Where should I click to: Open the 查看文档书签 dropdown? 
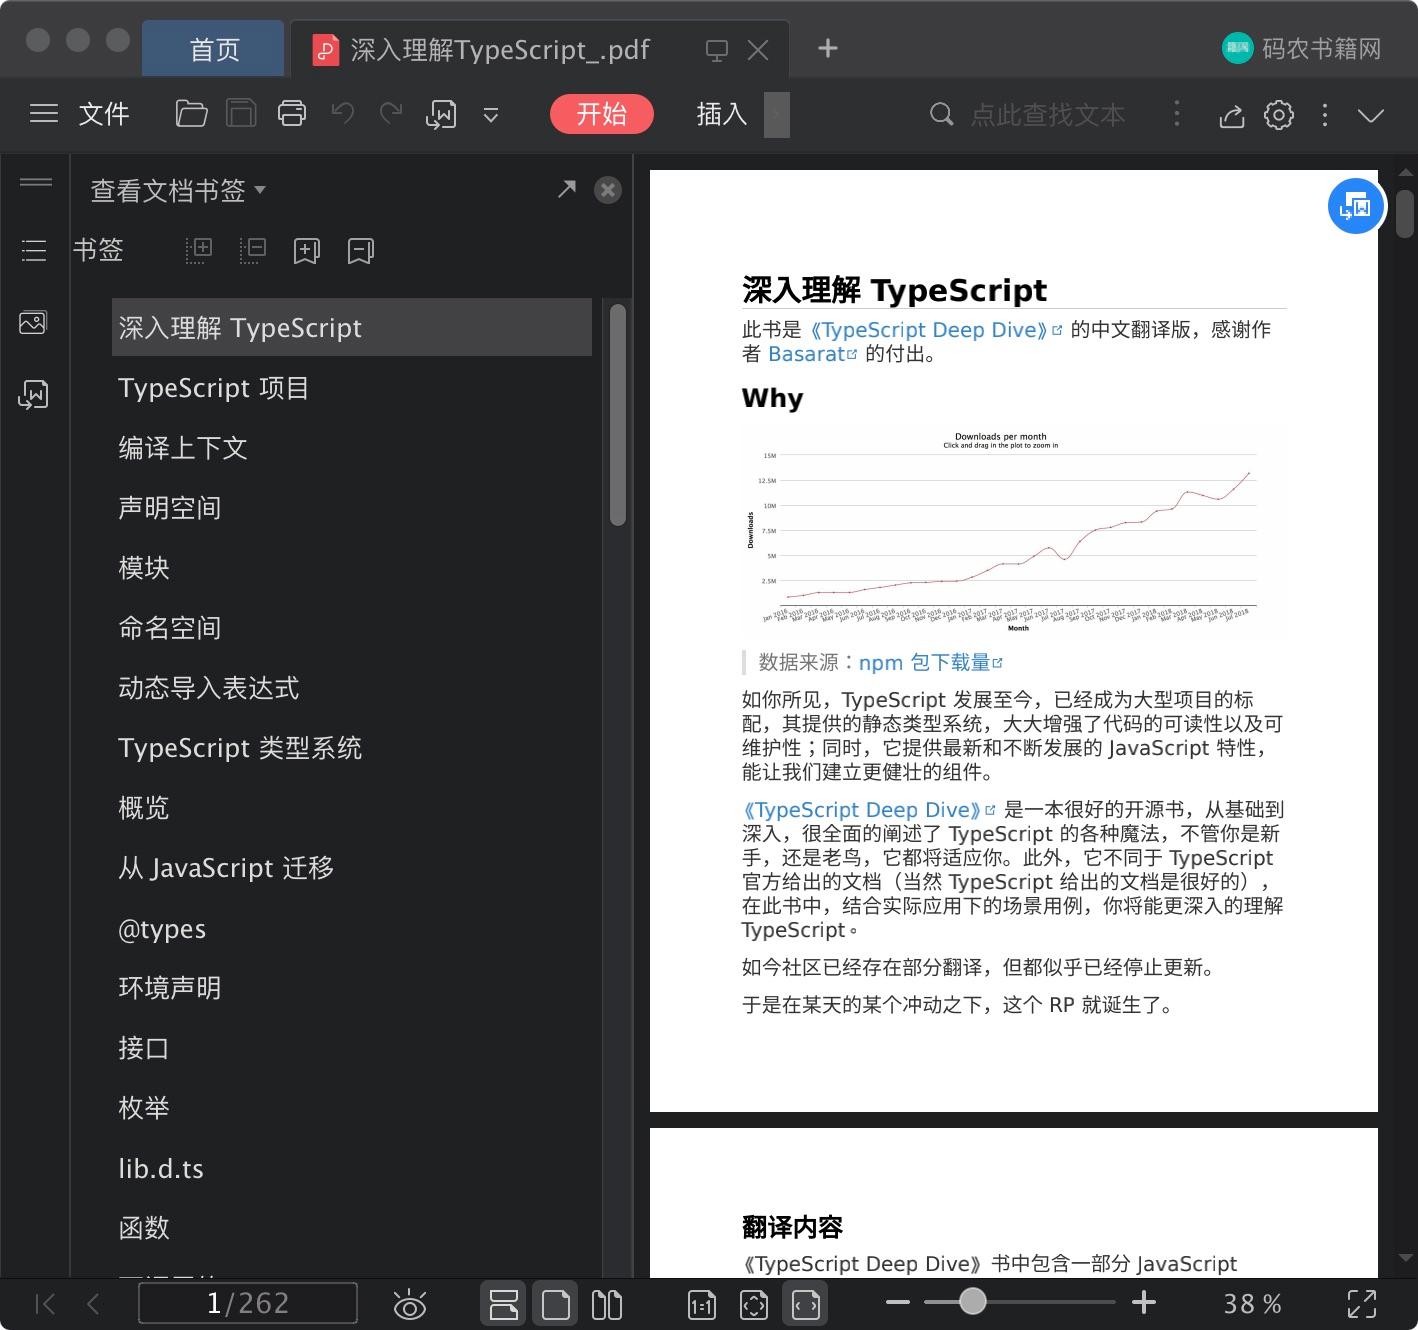178,190
